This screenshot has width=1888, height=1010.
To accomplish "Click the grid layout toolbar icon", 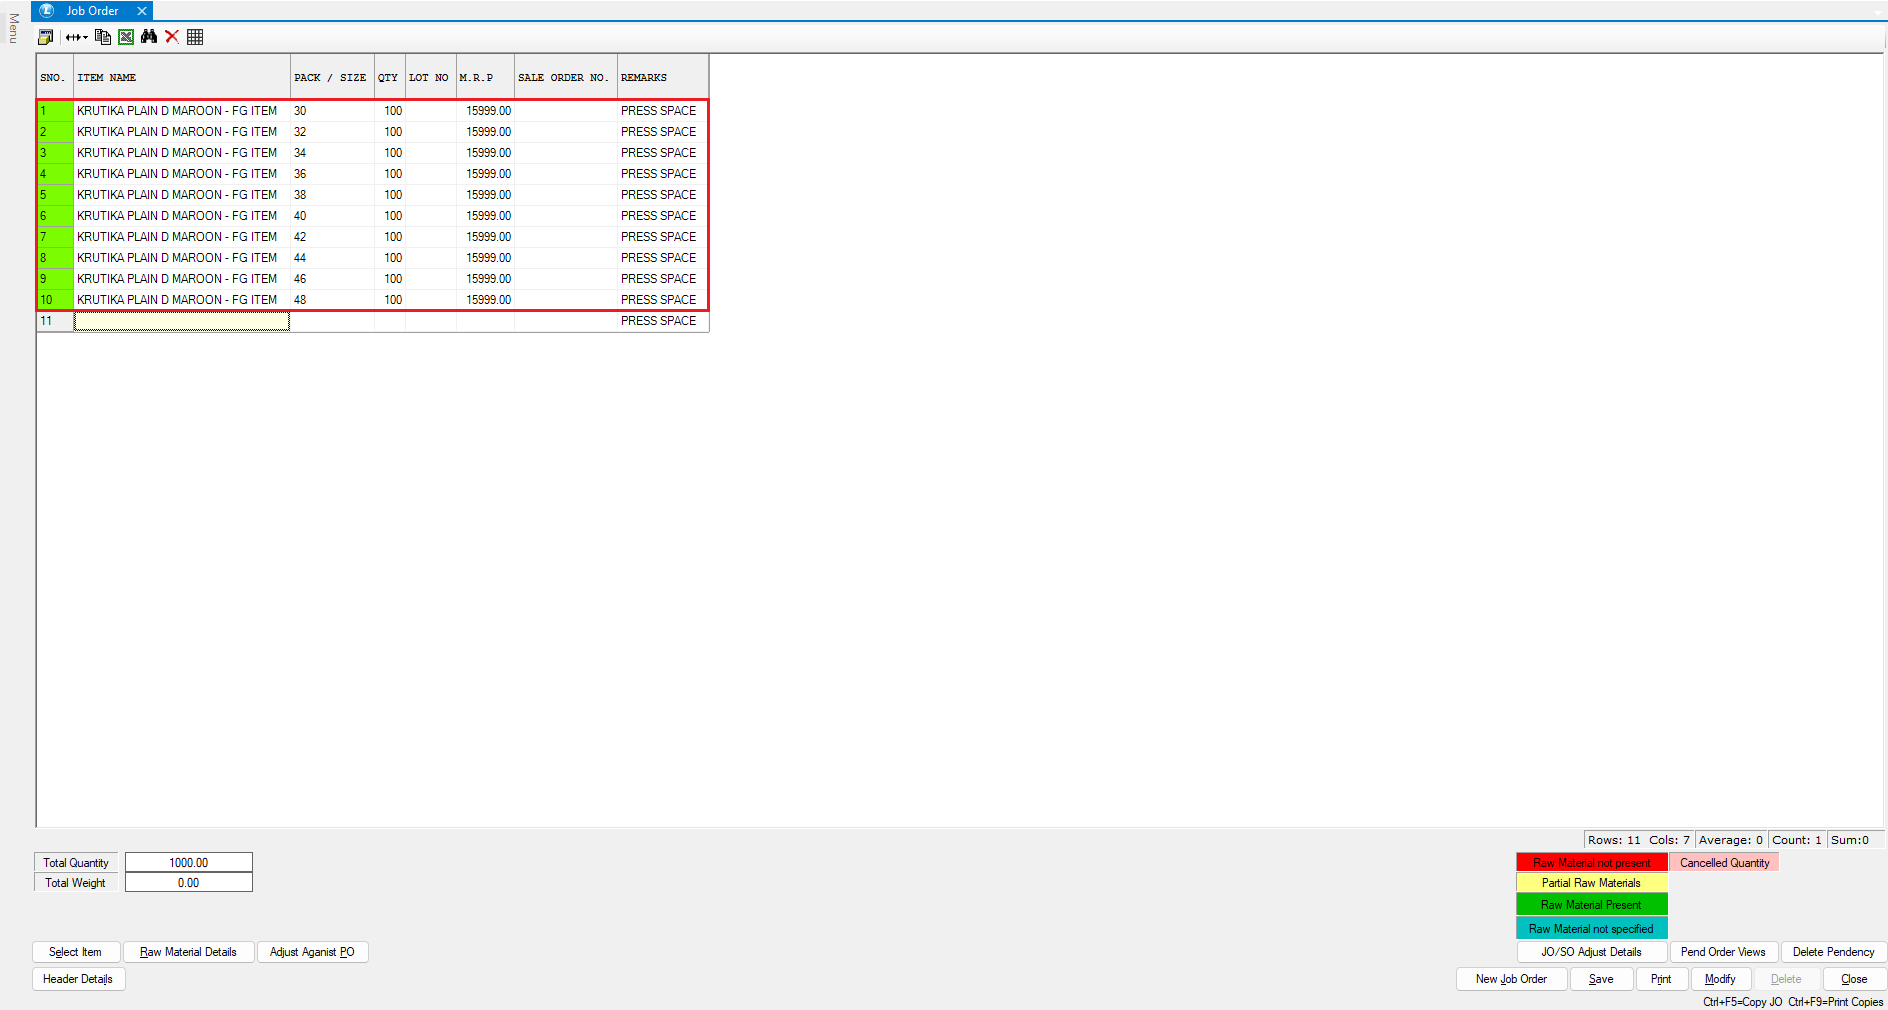I will pos(195,37).
